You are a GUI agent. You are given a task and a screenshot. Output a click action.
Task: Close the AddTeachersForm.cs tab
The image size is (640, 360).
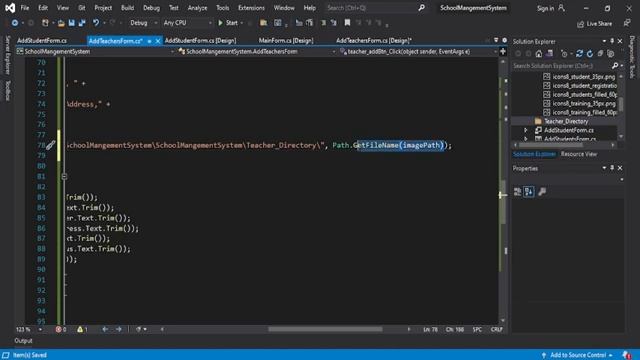tap(158, 41)
